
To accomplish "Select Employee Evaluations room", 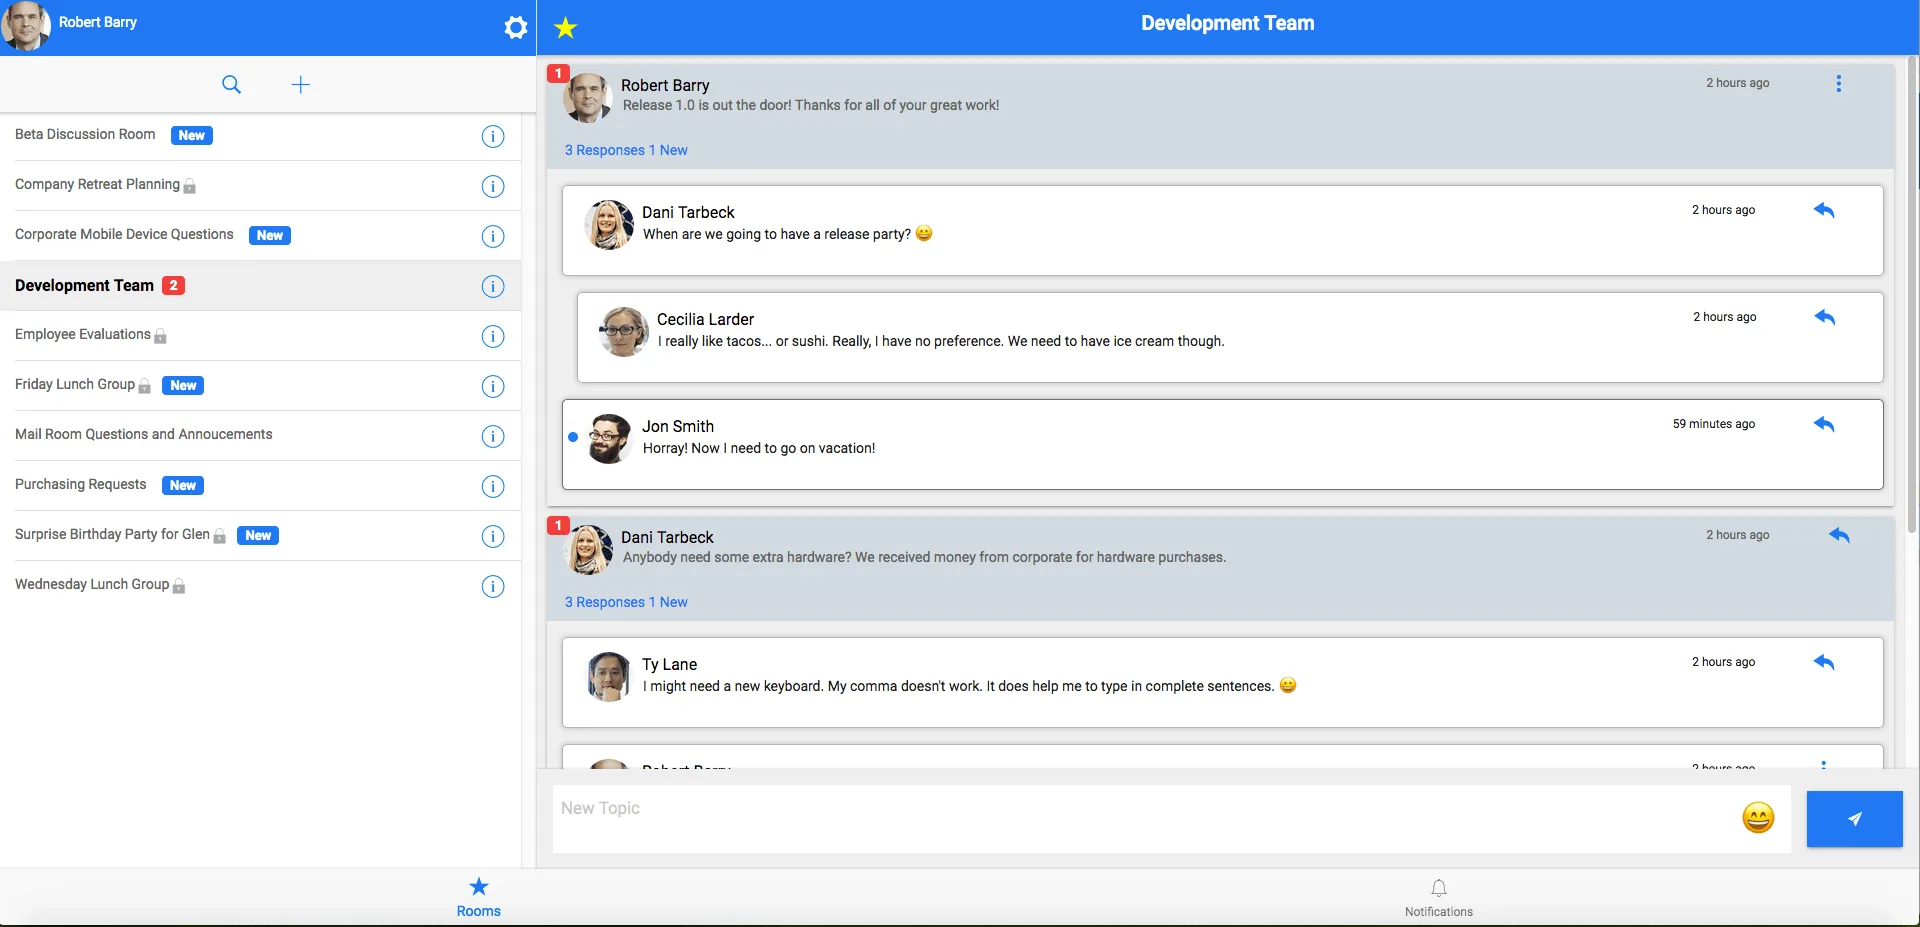I will 260,336.
